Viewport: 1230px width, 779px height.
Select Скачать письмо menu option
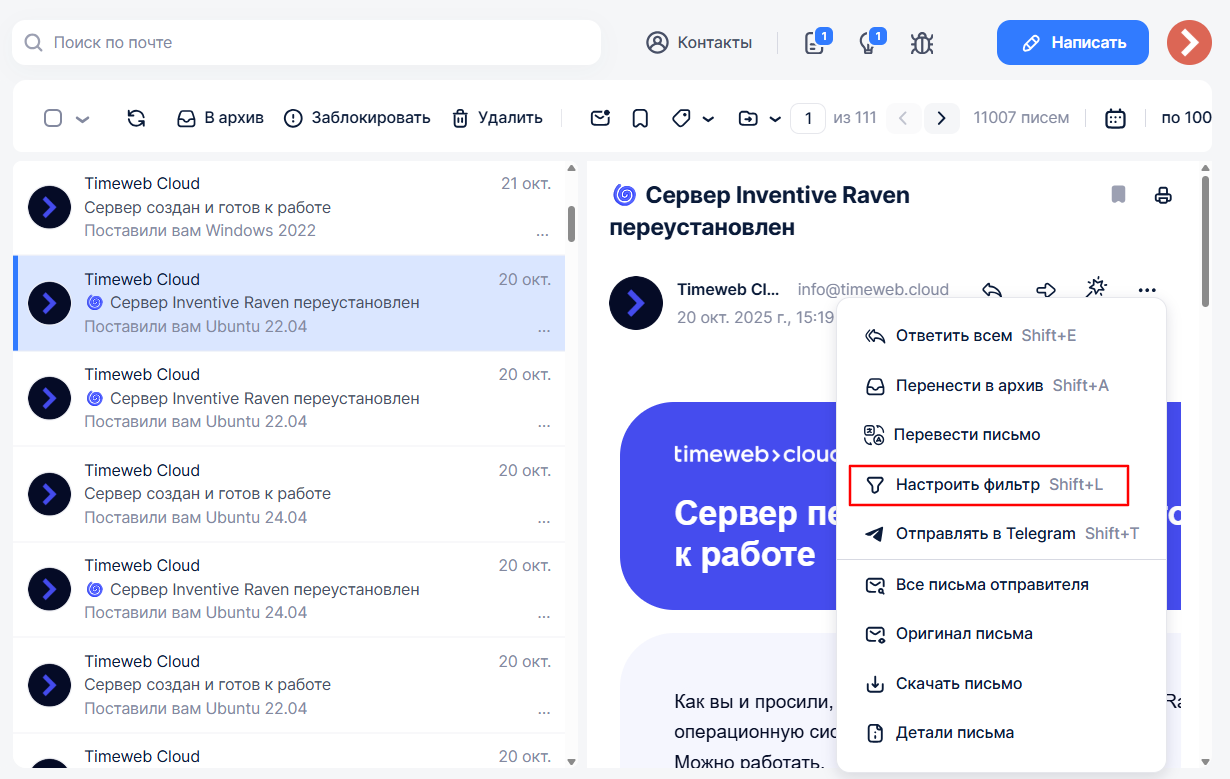958,684
